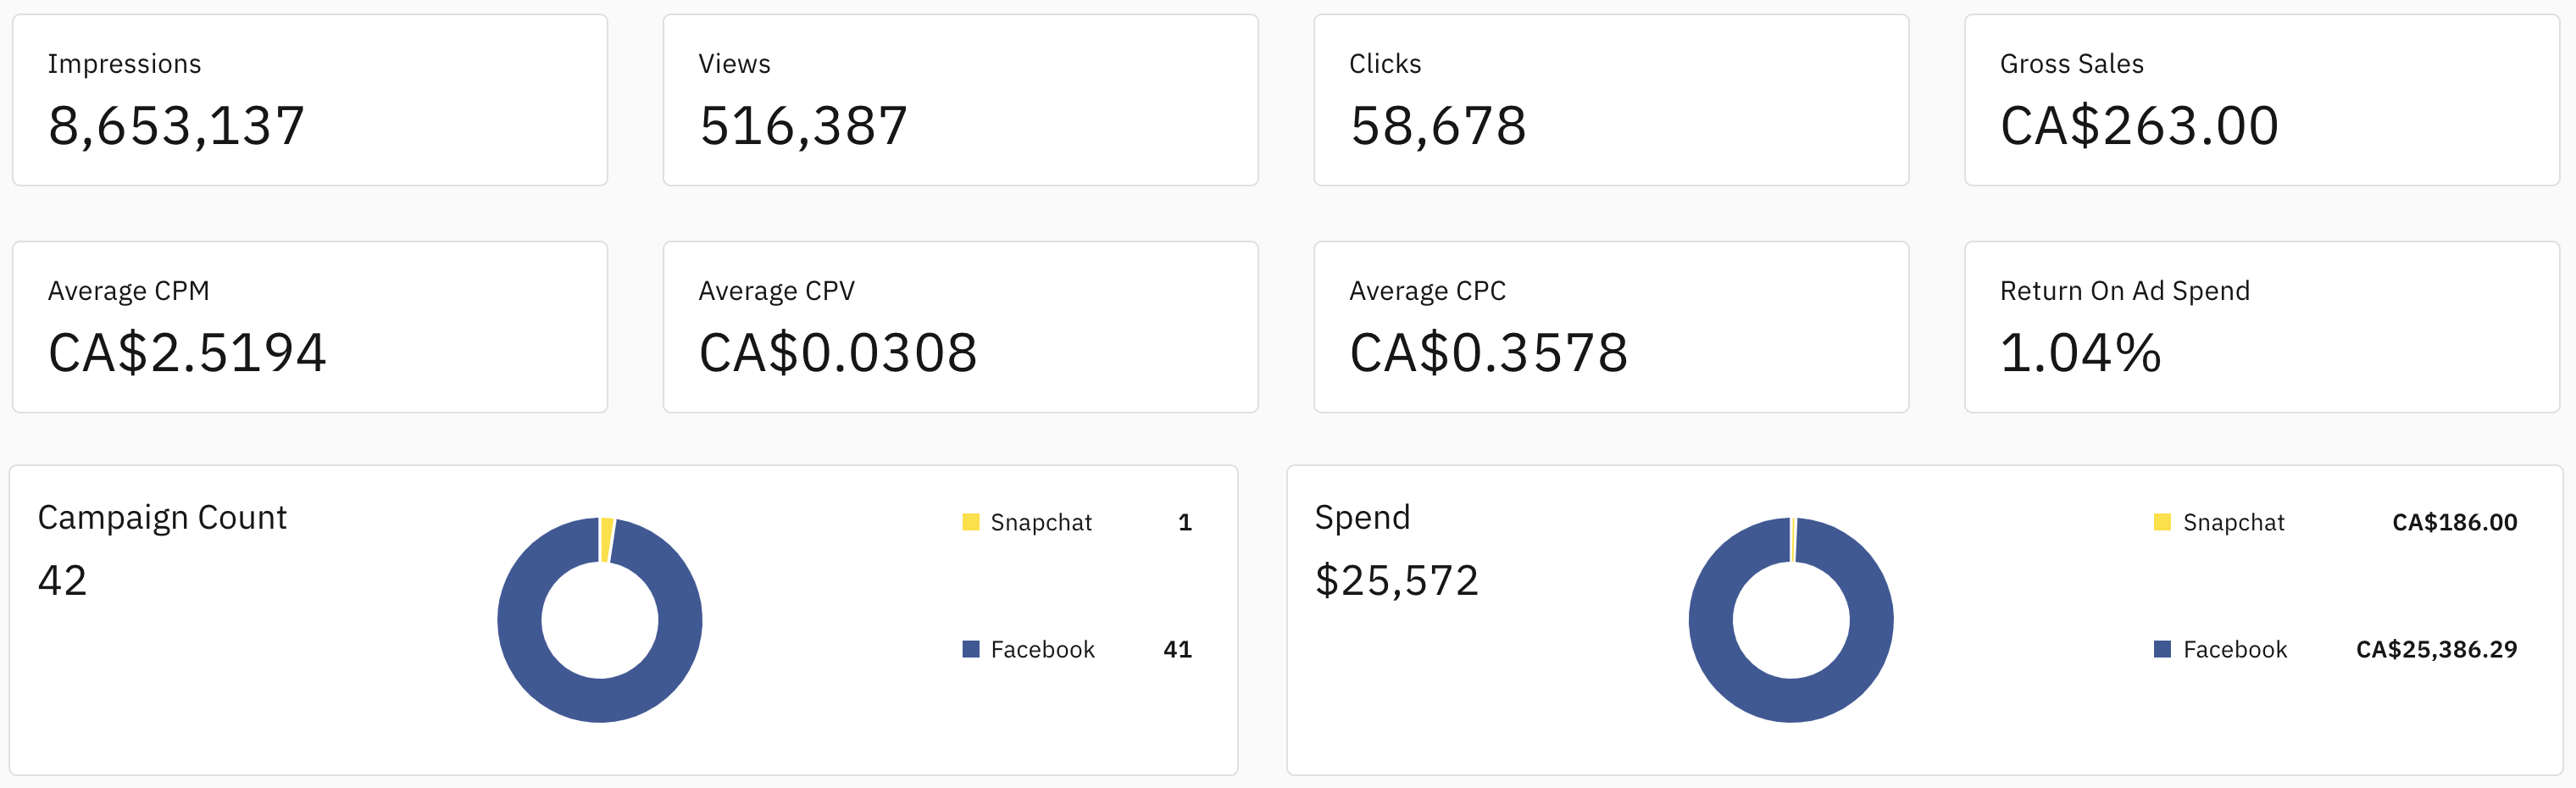This screenshot has height=788, width=2576.
Task: Select the Views metric card
Action: (960, 100)
